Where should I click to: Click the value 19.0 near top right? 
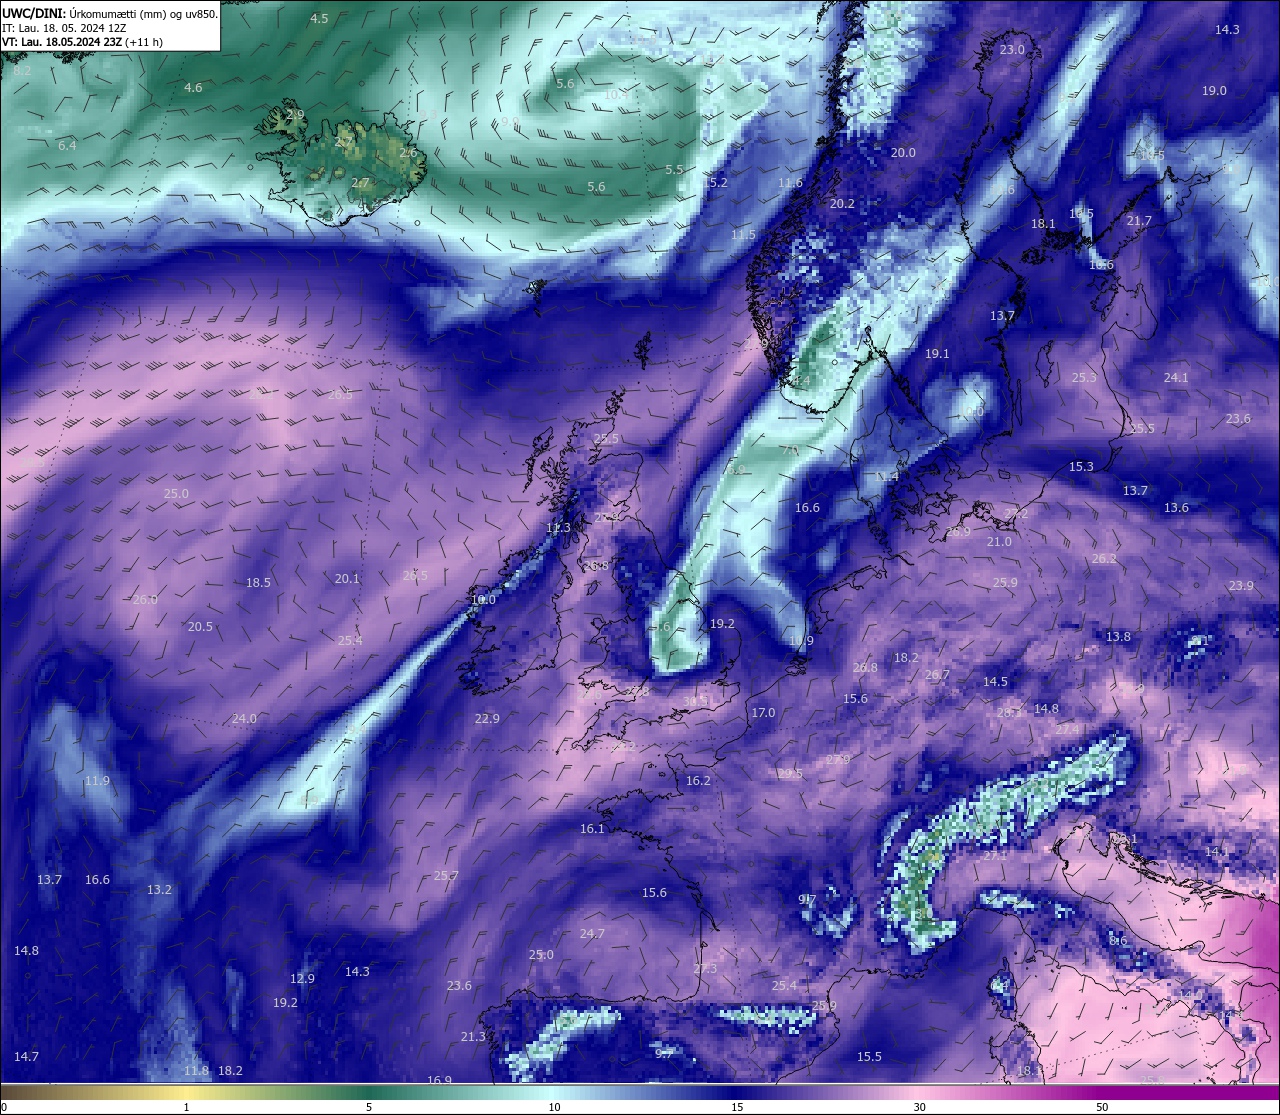click(x=1214, y=91)
